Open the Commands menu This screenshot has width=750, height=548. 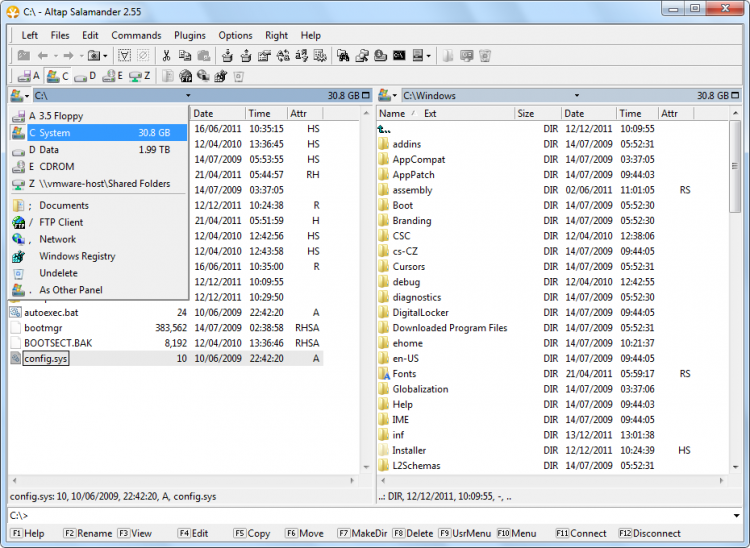[136, 35]
